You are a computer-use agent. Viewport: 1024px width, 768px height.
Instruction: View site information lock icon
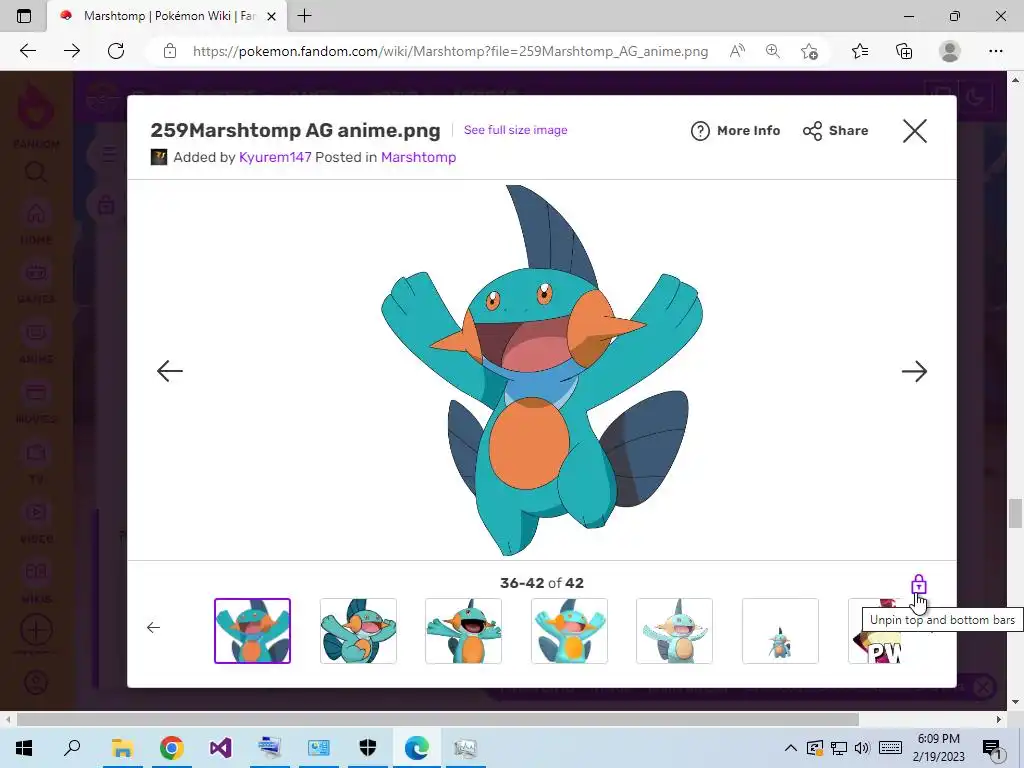(170, 51)
